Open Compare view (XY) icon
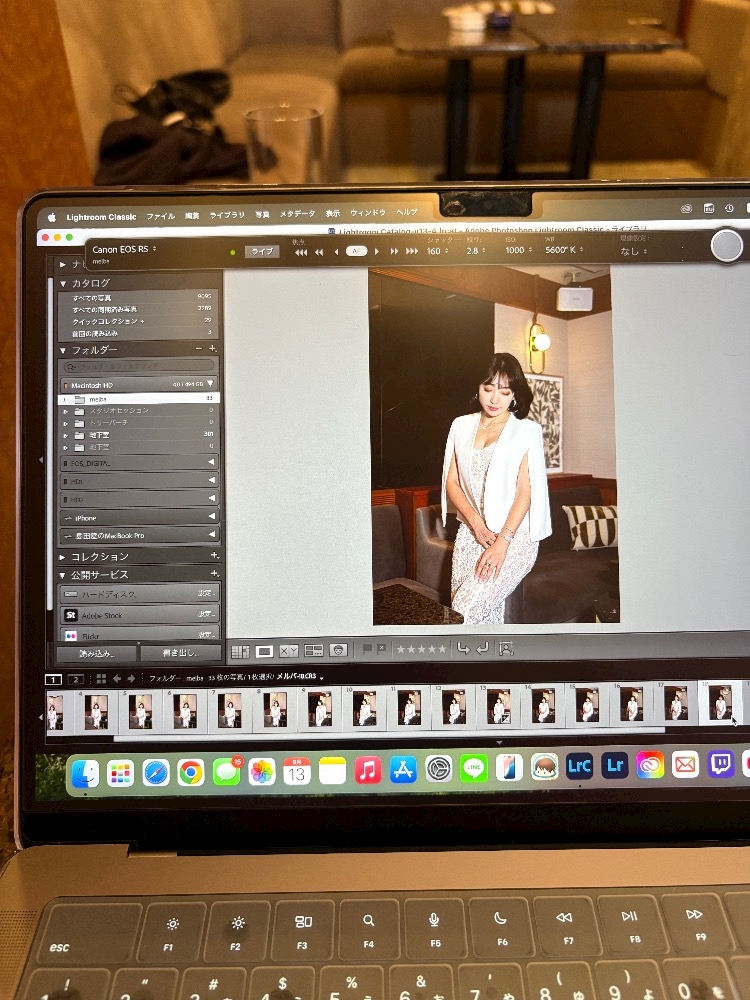750x1000 pixels. click(289, 651)
